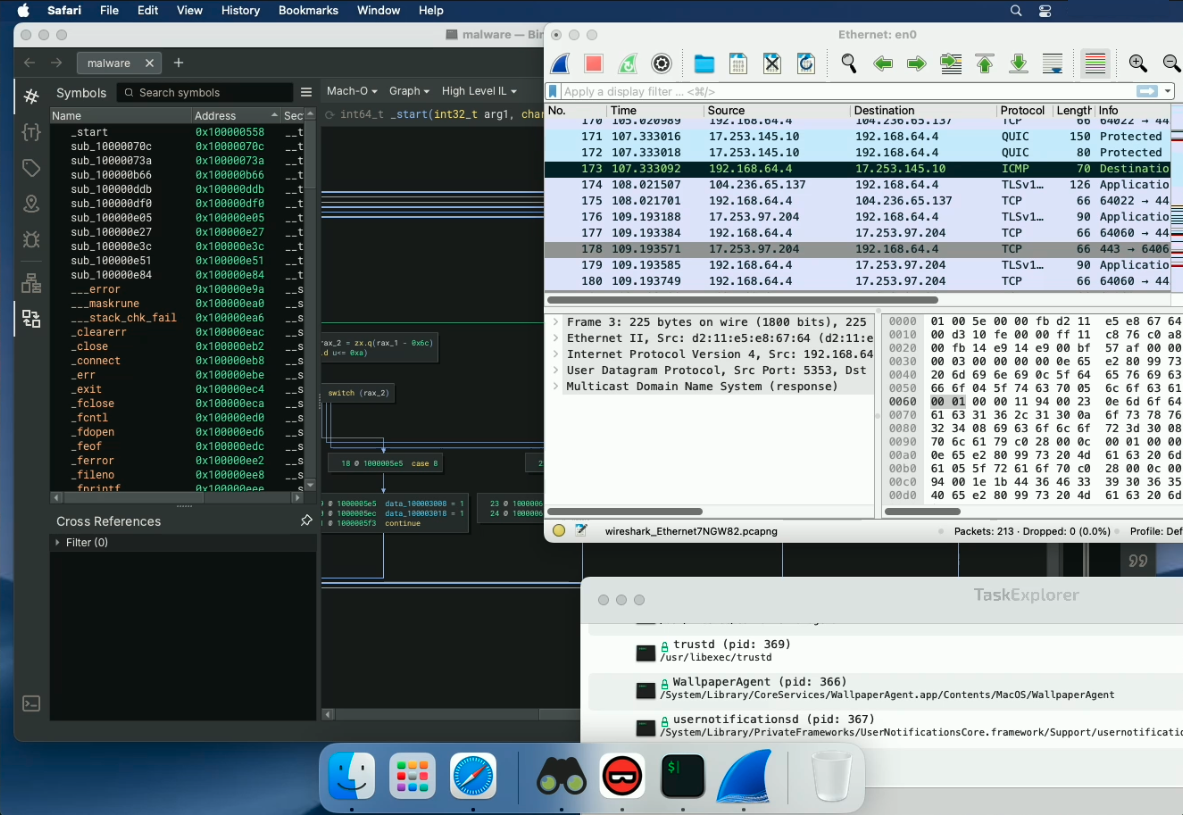Stop the running packet capture
This screenshot has height=815, width=1183.
(594, 63)
